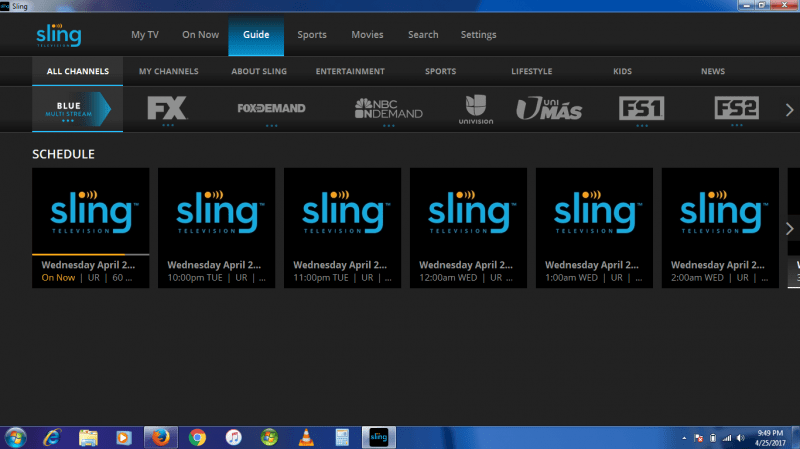Open the 1:00am WED schedule card
The height and width of the screenshot is (449, 800).
click(x=594, y=228)
